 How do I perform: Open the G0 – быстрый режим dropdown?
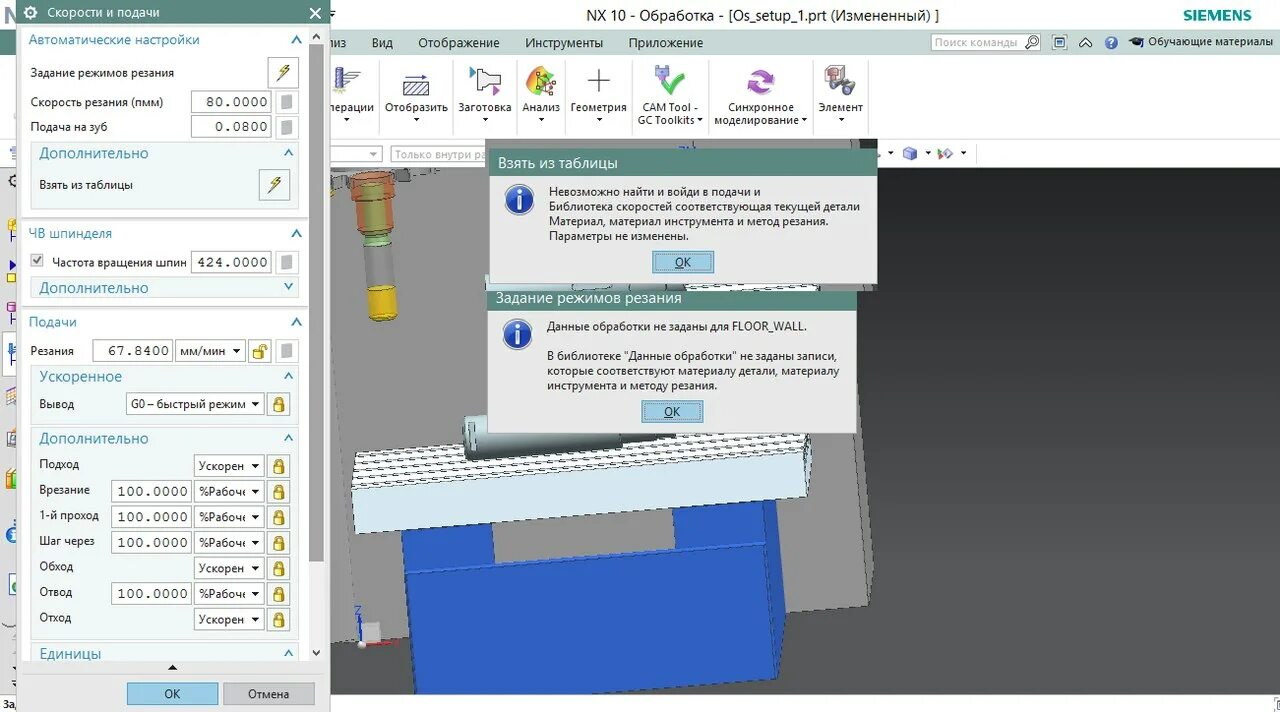(x=195, y=405)
